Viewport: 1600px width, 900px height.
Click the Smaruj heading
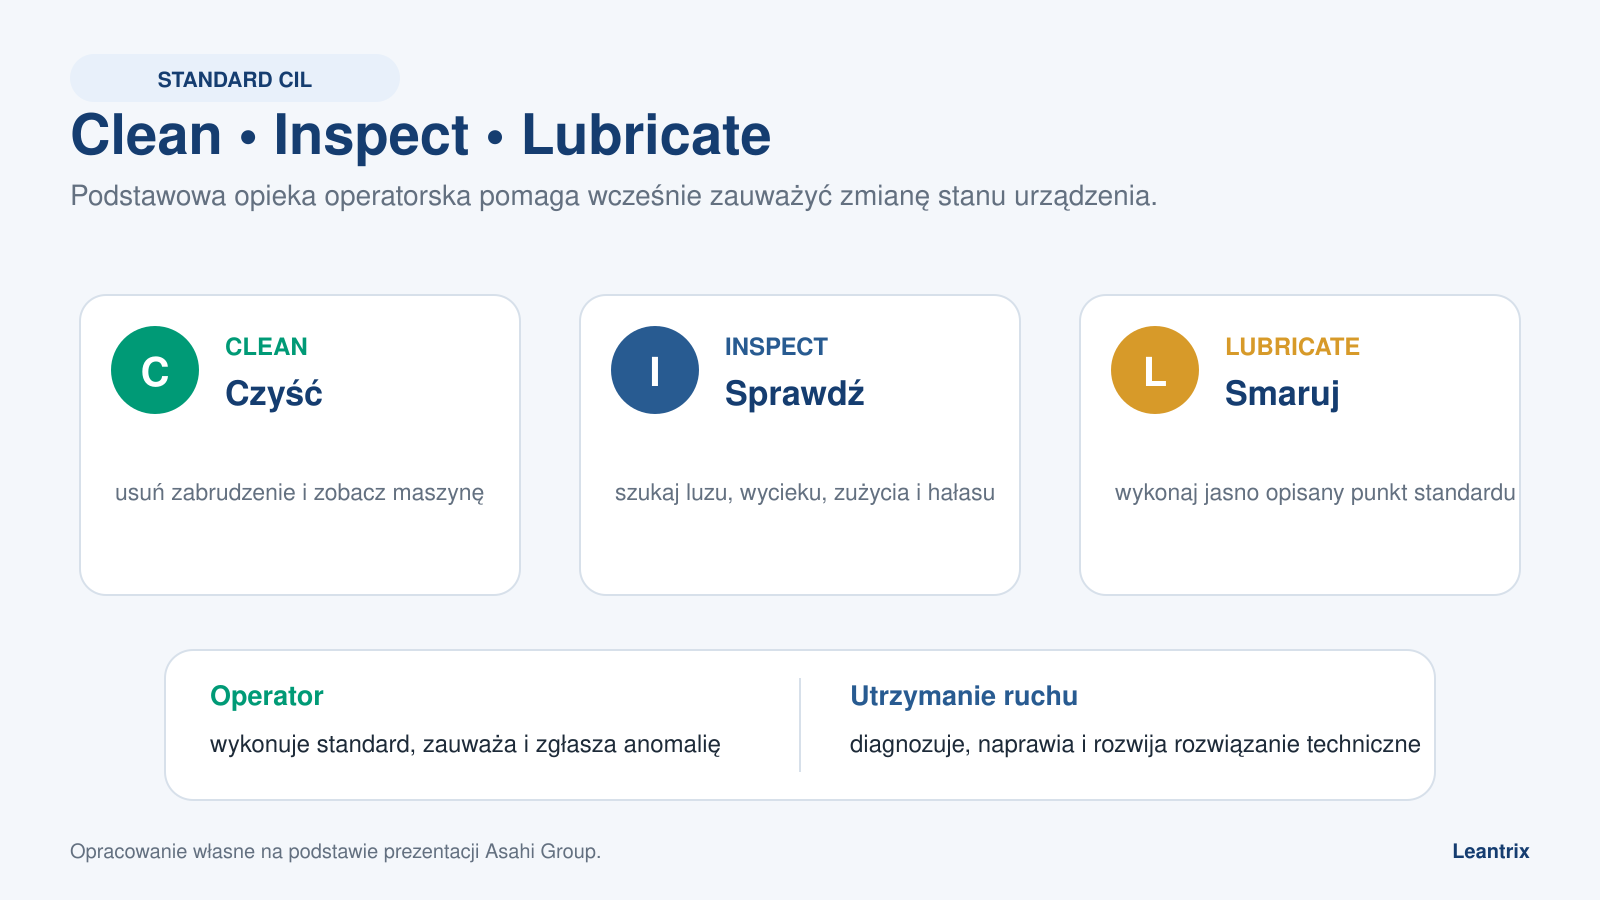(1281, 393)
